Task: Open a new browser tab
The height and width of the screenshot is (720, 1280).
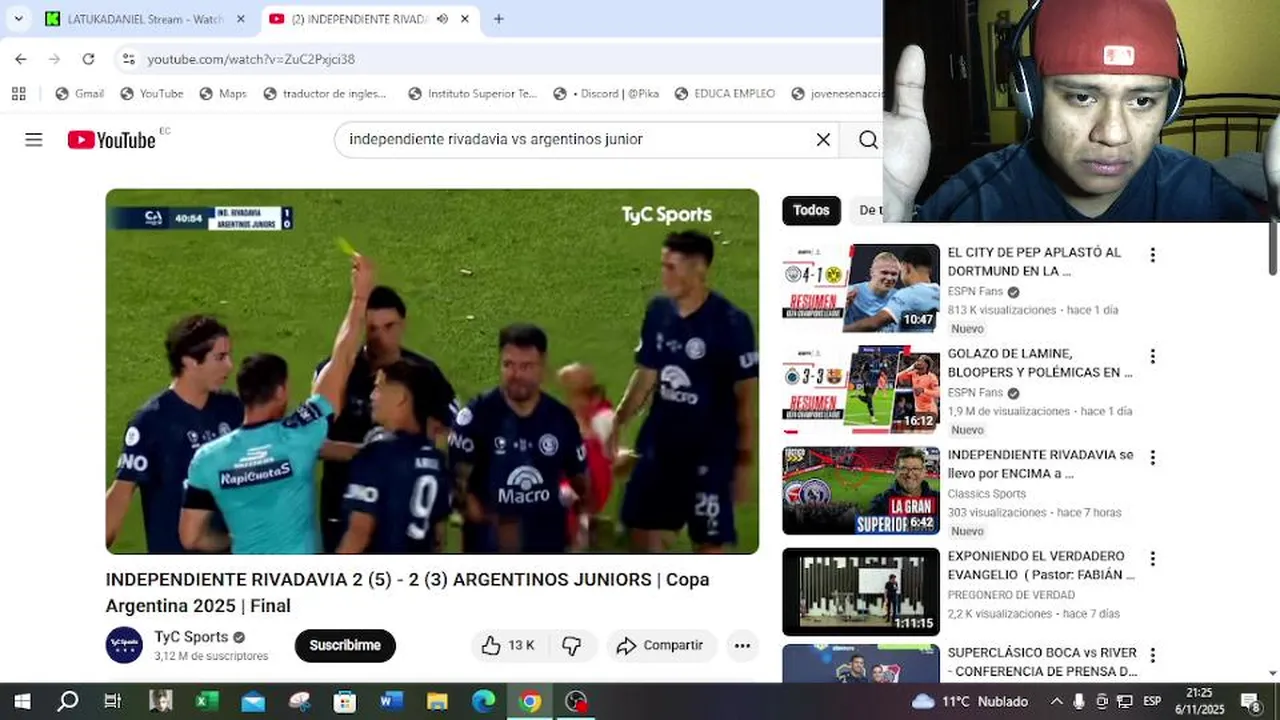Action: (x=498, y=19)
